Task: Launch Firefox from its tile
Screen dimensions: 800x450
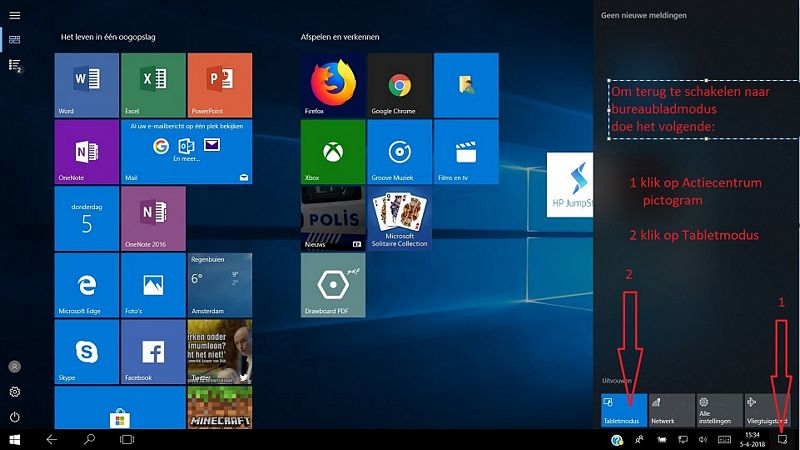Action: 333,85
